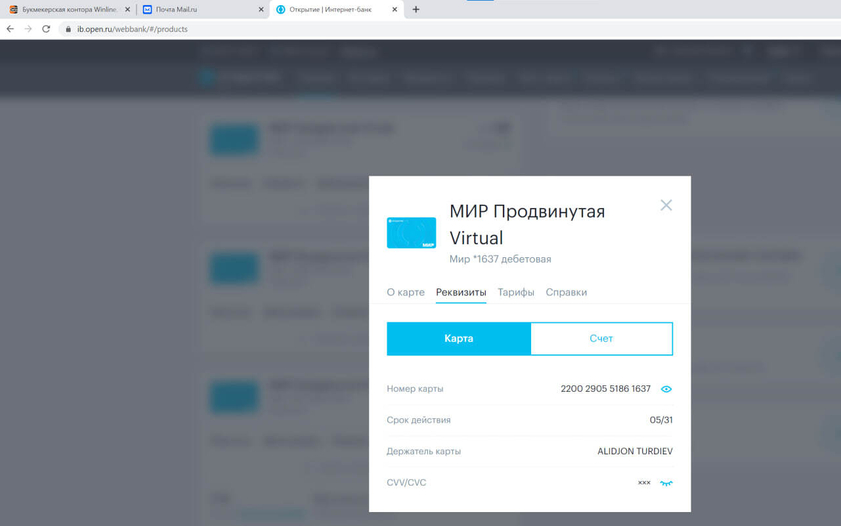
Task: Close the Winline browser tab
Action: (128, 10)
